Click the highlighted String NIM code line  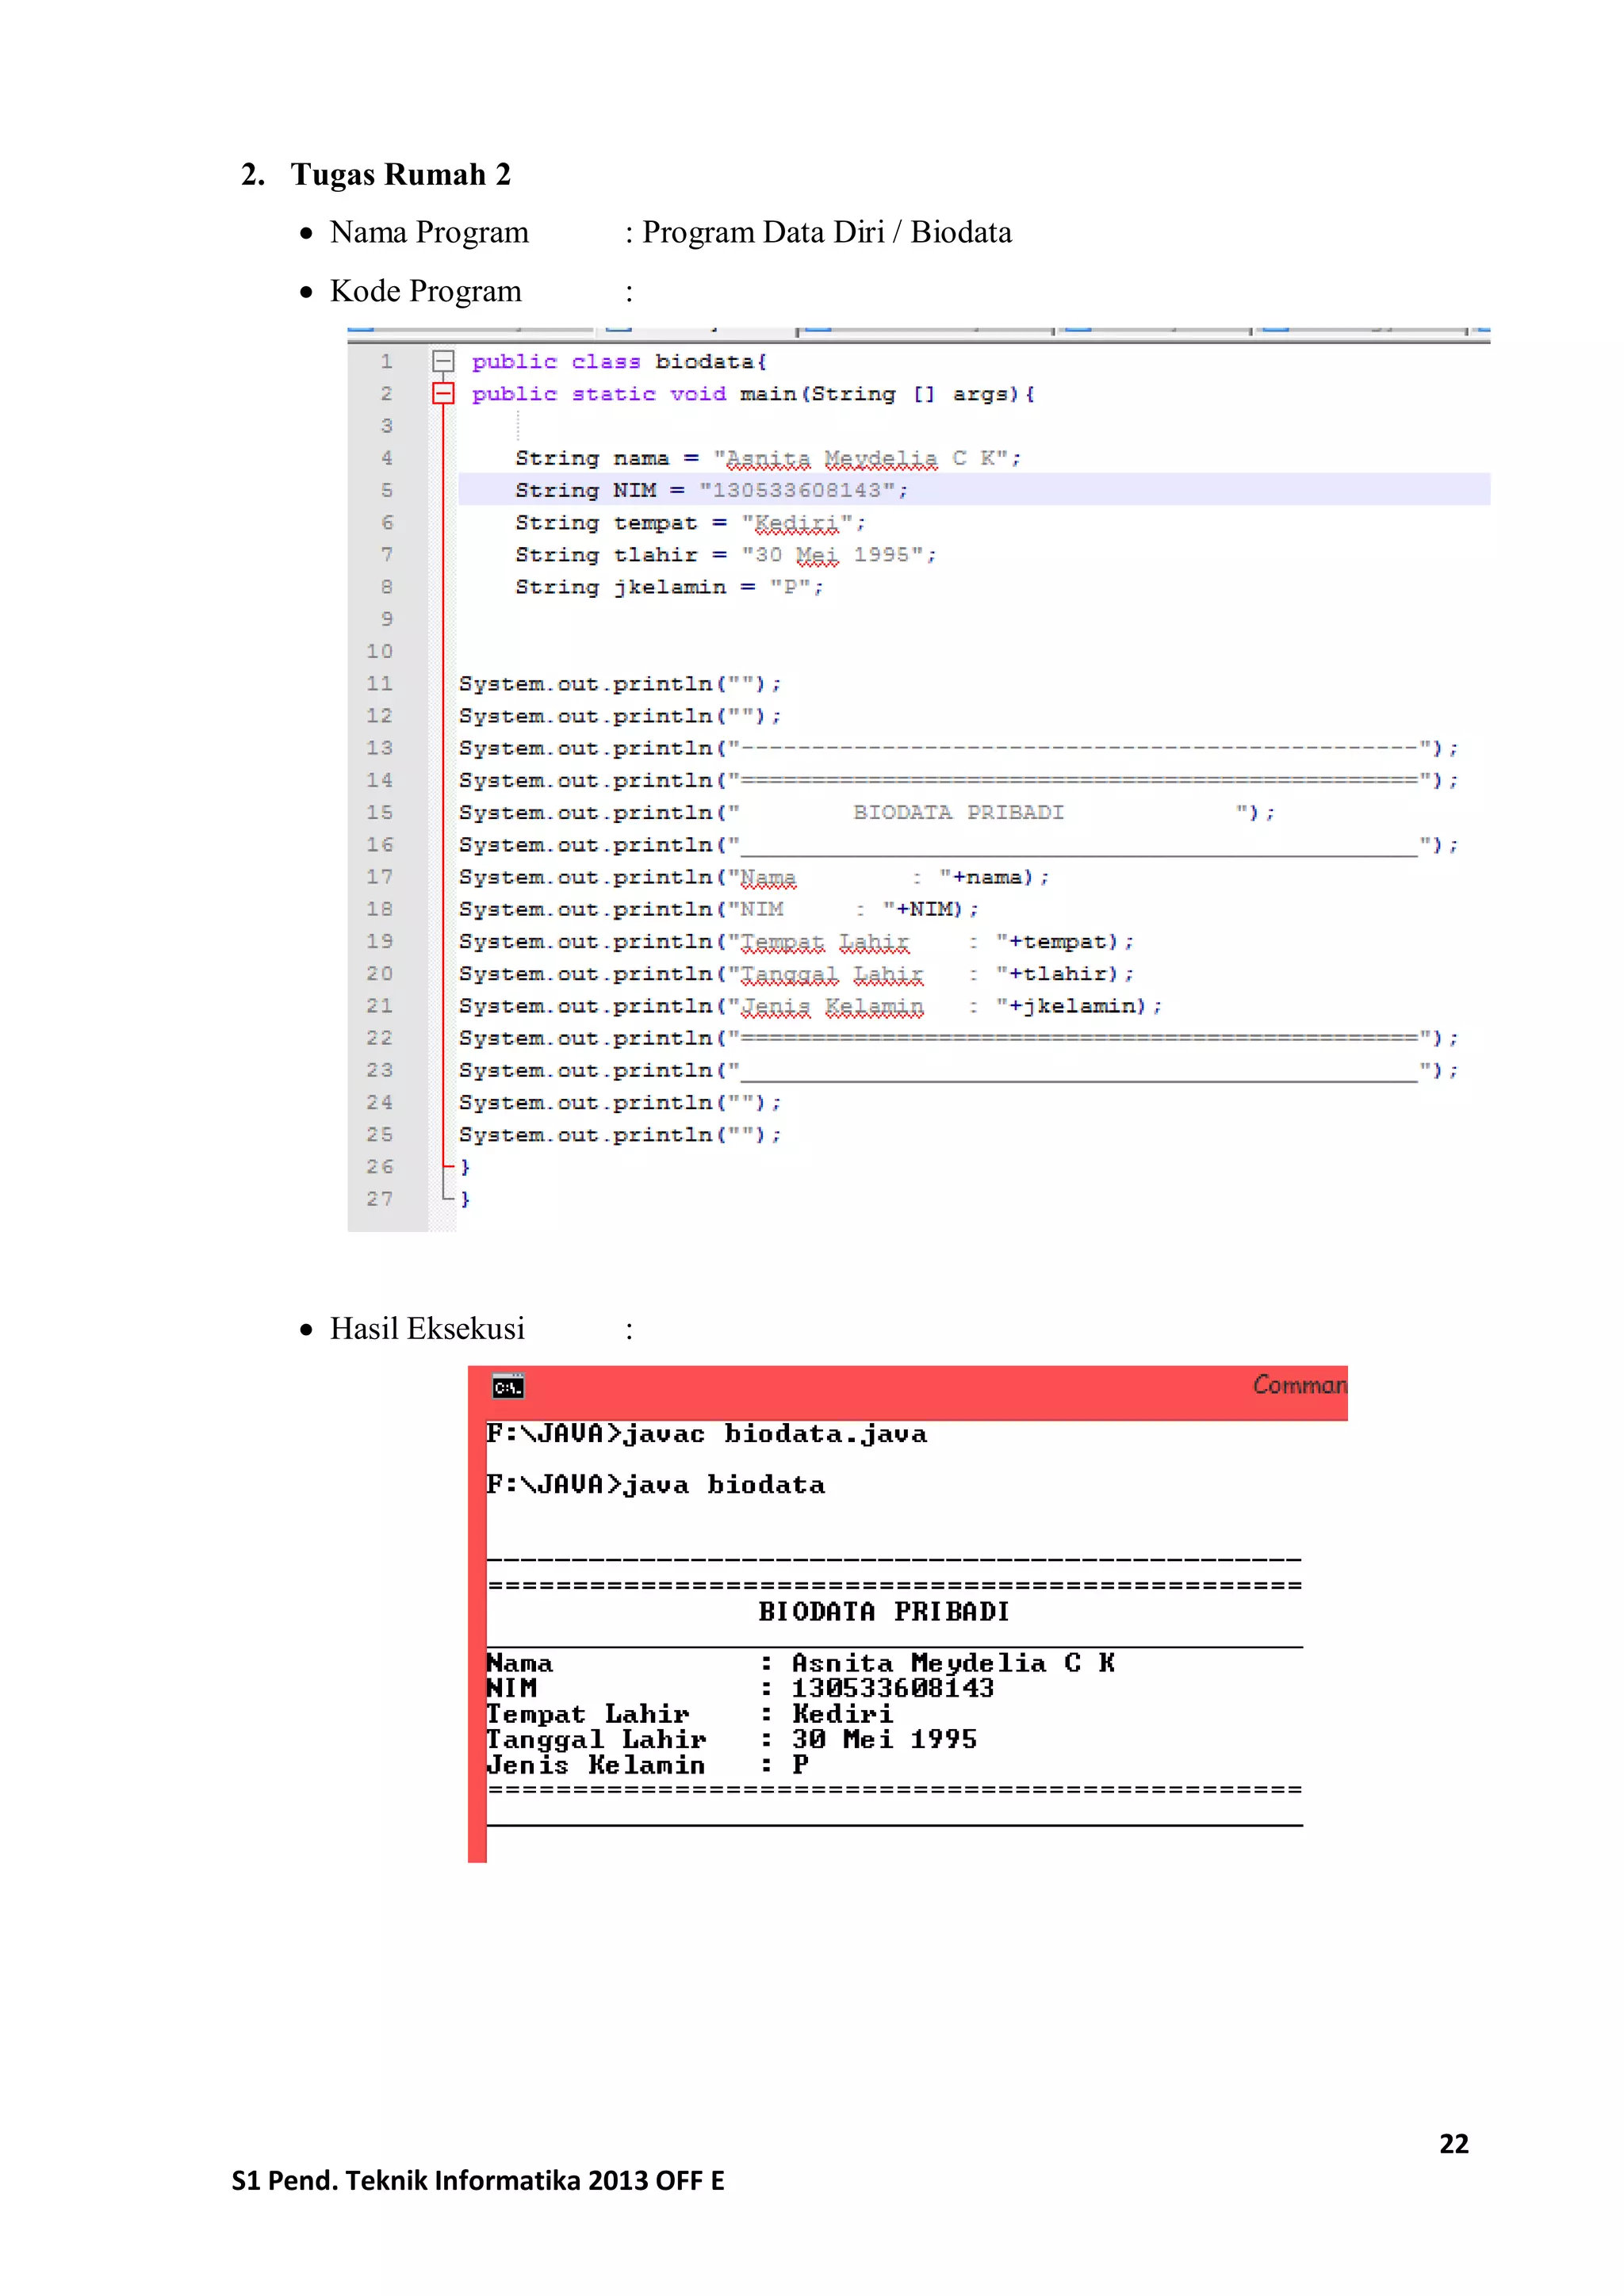[x=710, y=490]
